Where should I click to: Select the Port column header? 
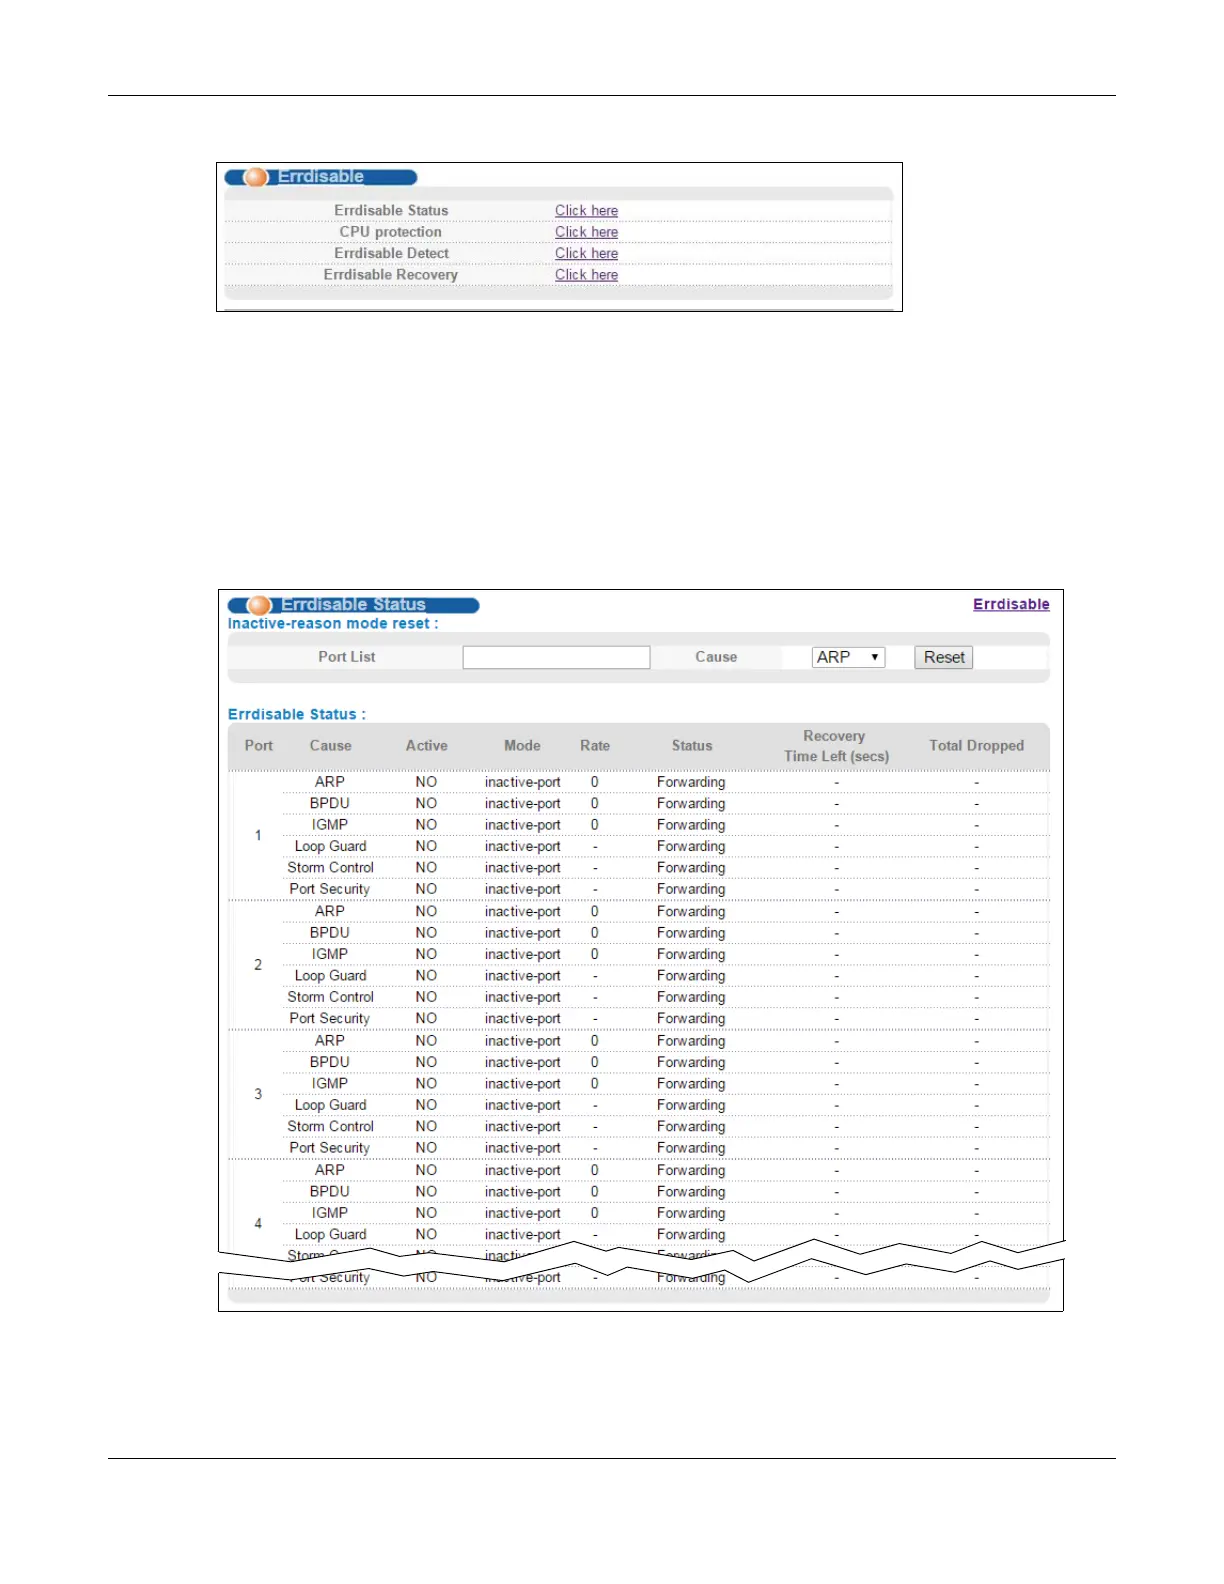click(259, 746)
